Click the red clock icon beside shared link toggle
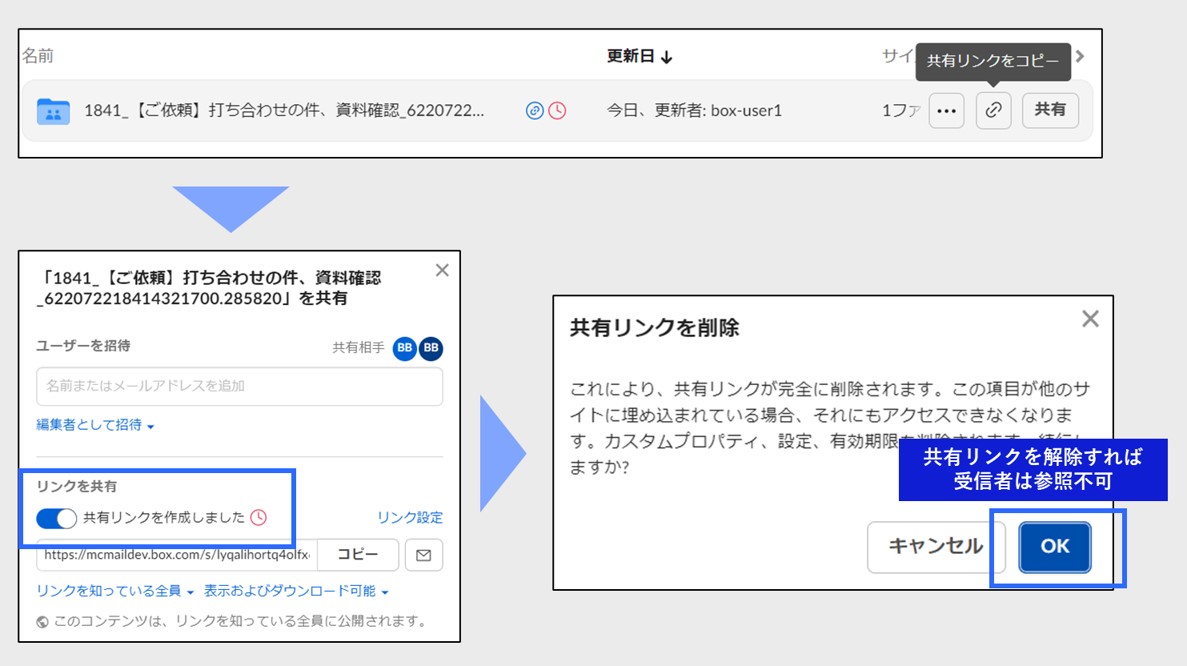 tap(259, 518)
